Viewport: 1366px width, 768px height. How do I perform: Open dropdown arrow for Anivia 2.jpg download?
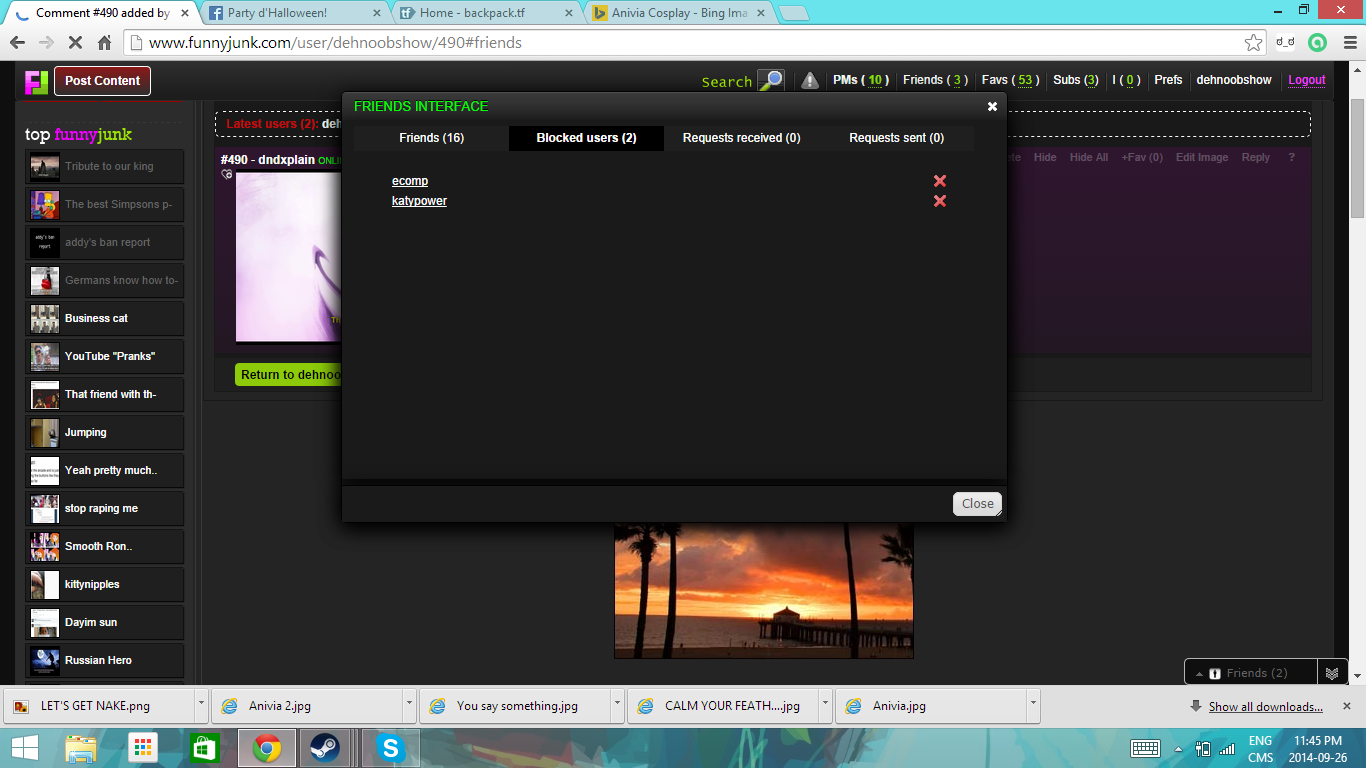pyautogui.click(x=410, y=706)
